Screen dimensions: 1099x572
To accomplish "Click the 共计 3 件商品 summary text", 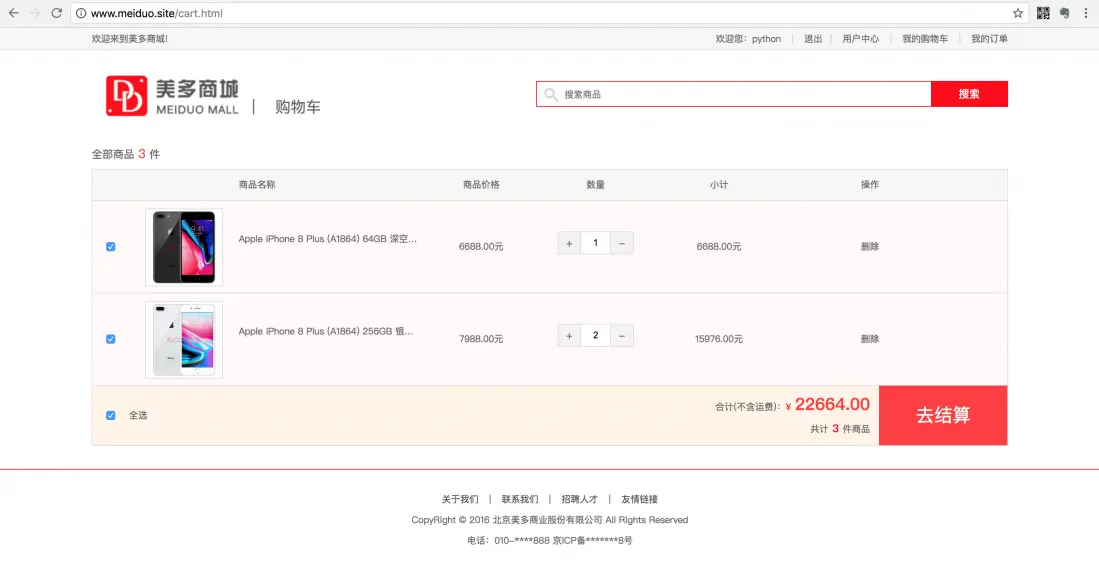I will [840, 429].
